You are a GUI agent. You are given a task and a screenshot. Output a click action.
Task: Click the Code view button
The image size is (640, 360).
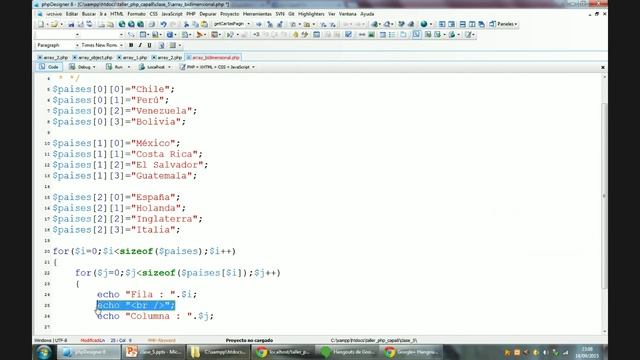coord(49,67)
